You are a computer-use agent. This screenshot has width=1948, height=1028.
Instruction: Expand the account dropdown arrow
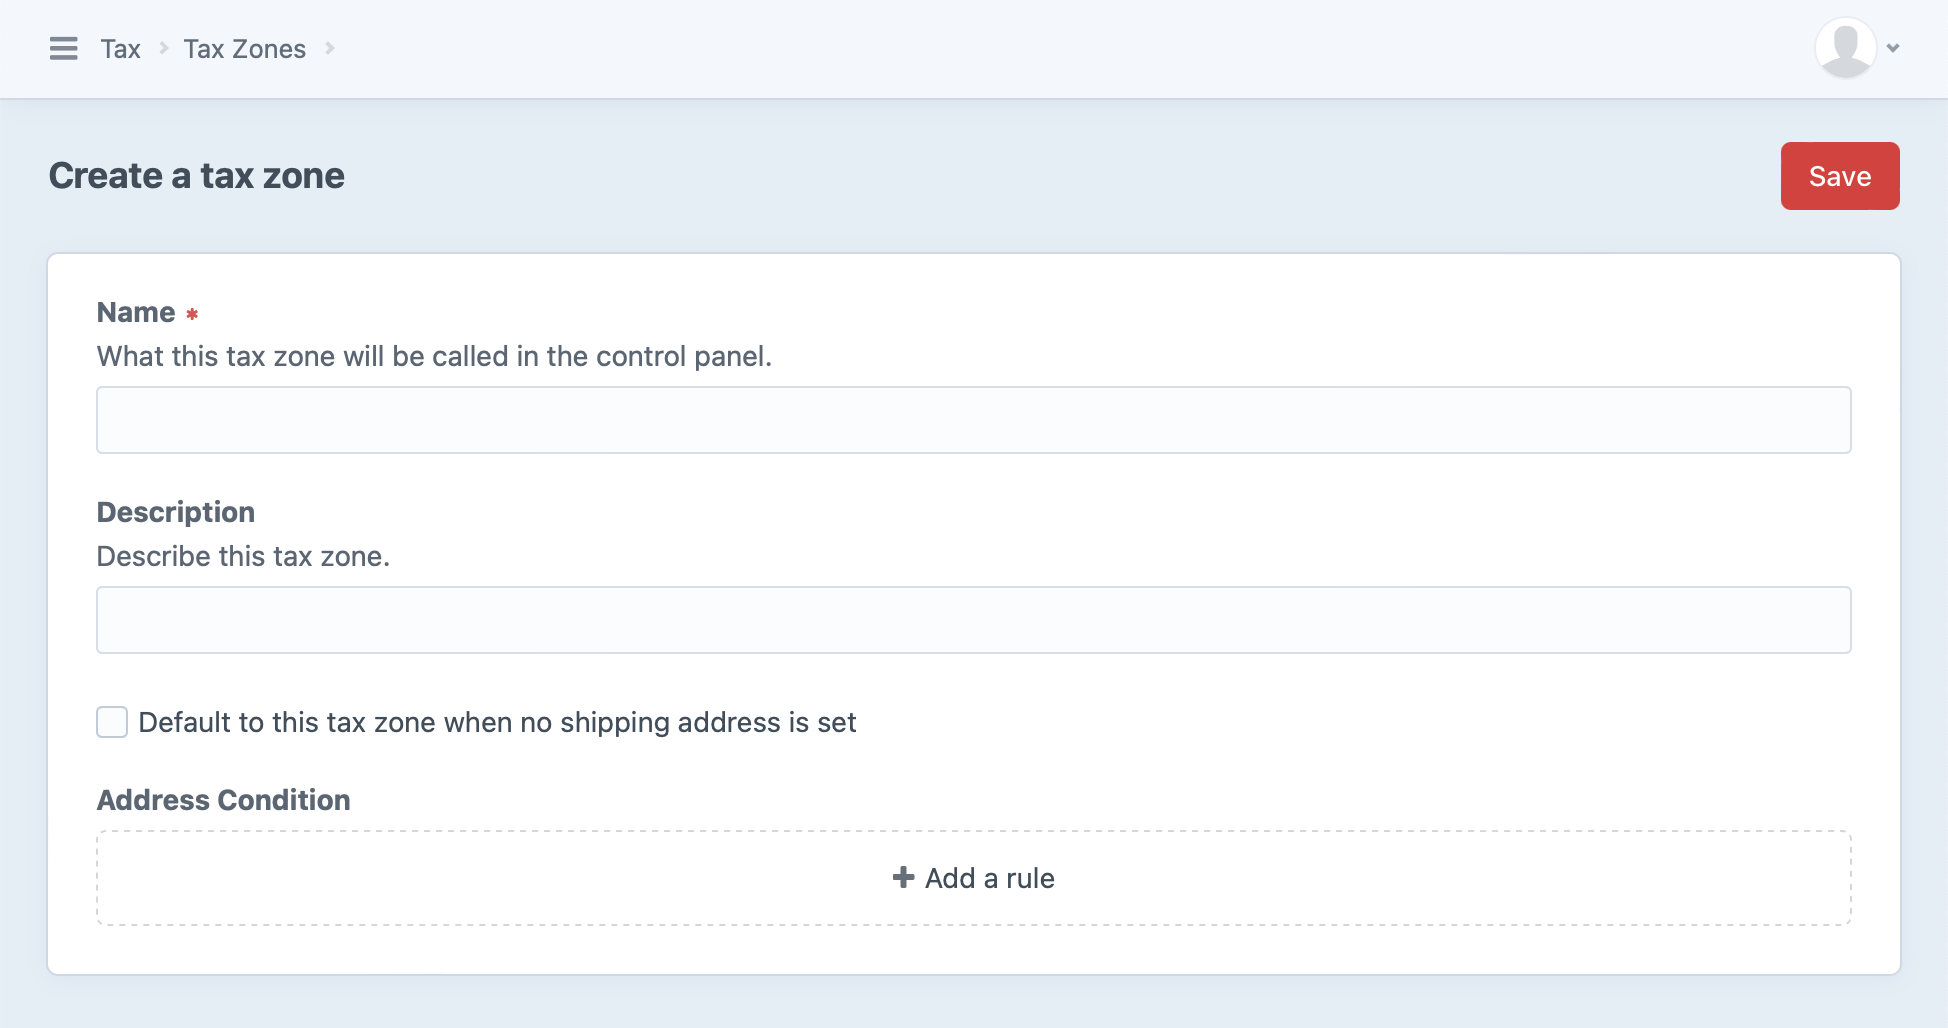pos(1893,48)
